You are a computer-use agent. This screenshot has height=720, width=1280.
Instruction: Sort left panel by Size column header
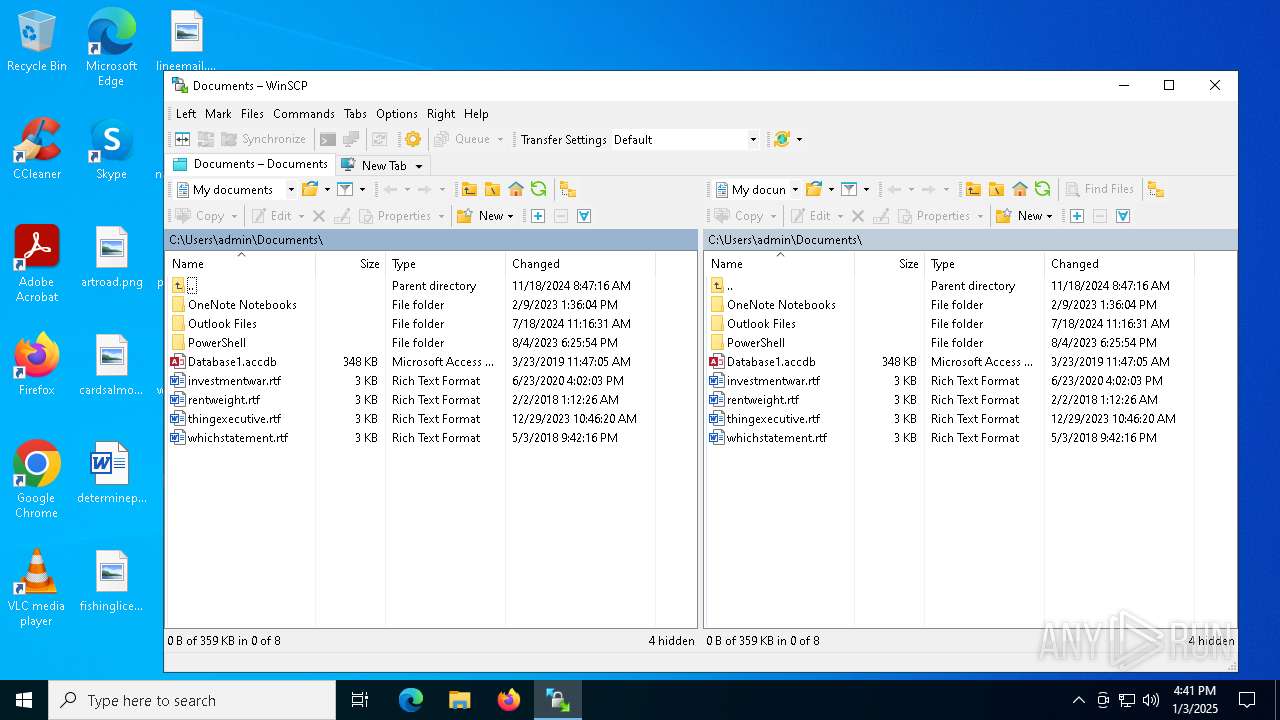350,264
